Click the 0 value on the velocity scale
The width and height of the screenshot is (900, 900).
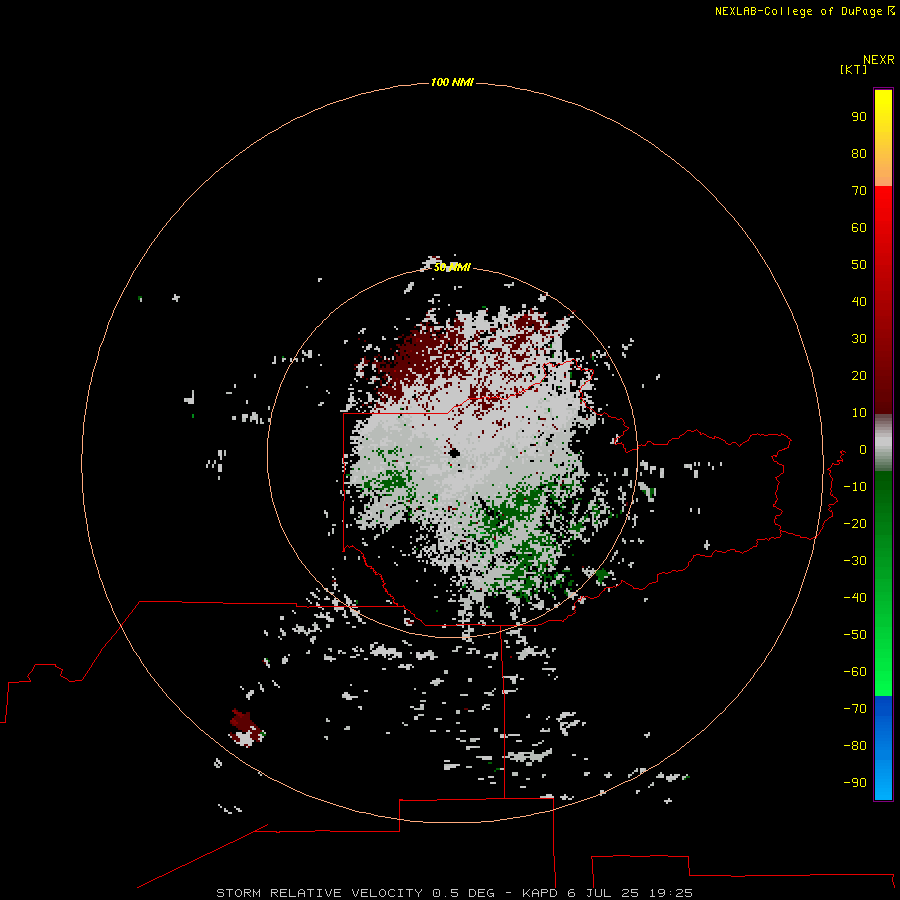tap(863, 450)
